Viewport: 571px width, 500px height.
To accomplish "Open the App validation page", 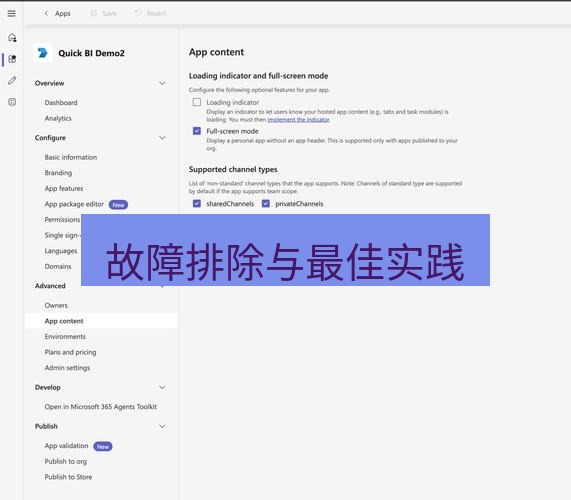I will click(67, 446).
